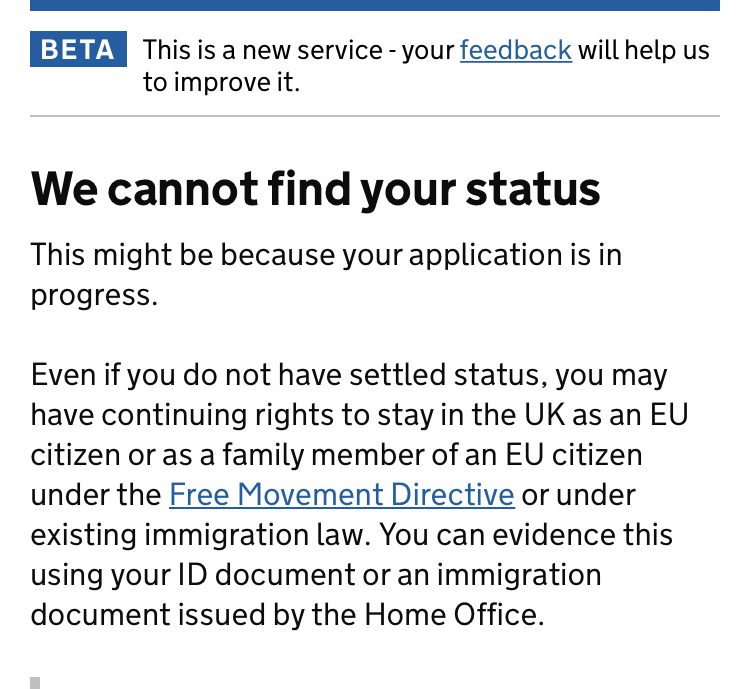Click the word 'progress.' in first paragraph
Viewport: 750px width, 689px height.
pos(94,295)
